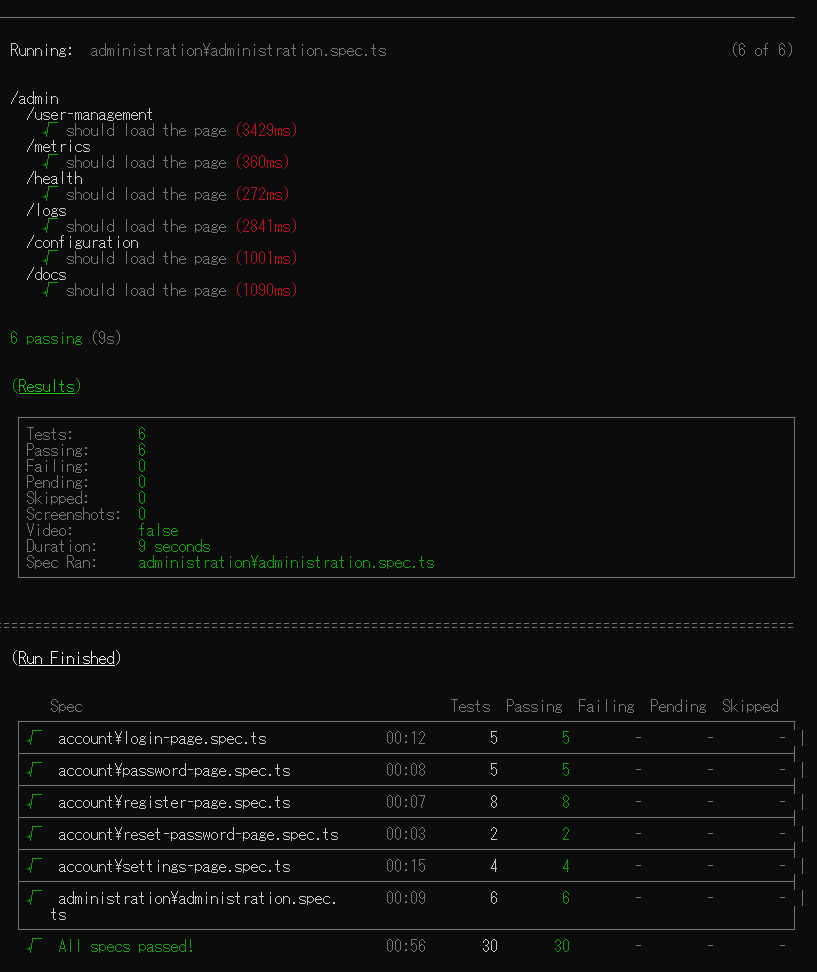The width and height of the screenshot is (817, 972).
Task: Click the /configuration suite line
Action: pyautogui.click(x=82, y=242)
